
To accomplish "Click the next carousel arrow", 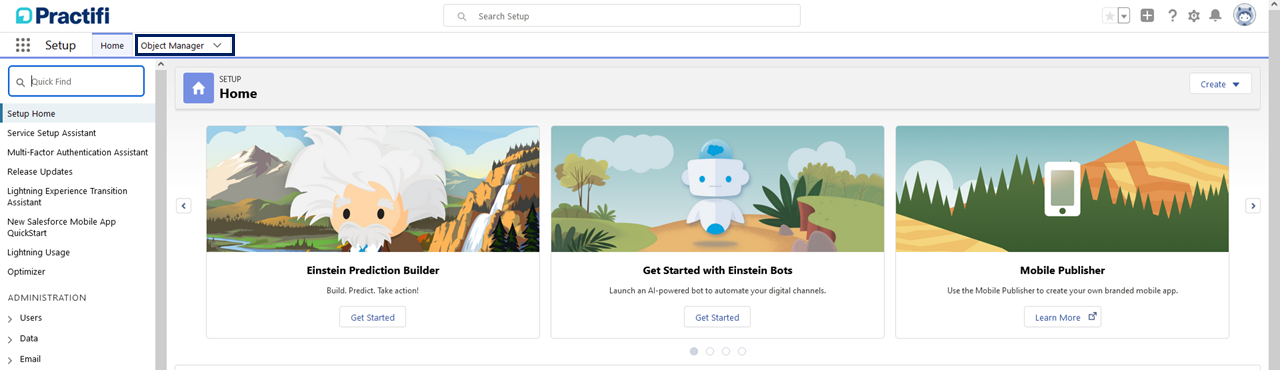I will coord(1252,205).
